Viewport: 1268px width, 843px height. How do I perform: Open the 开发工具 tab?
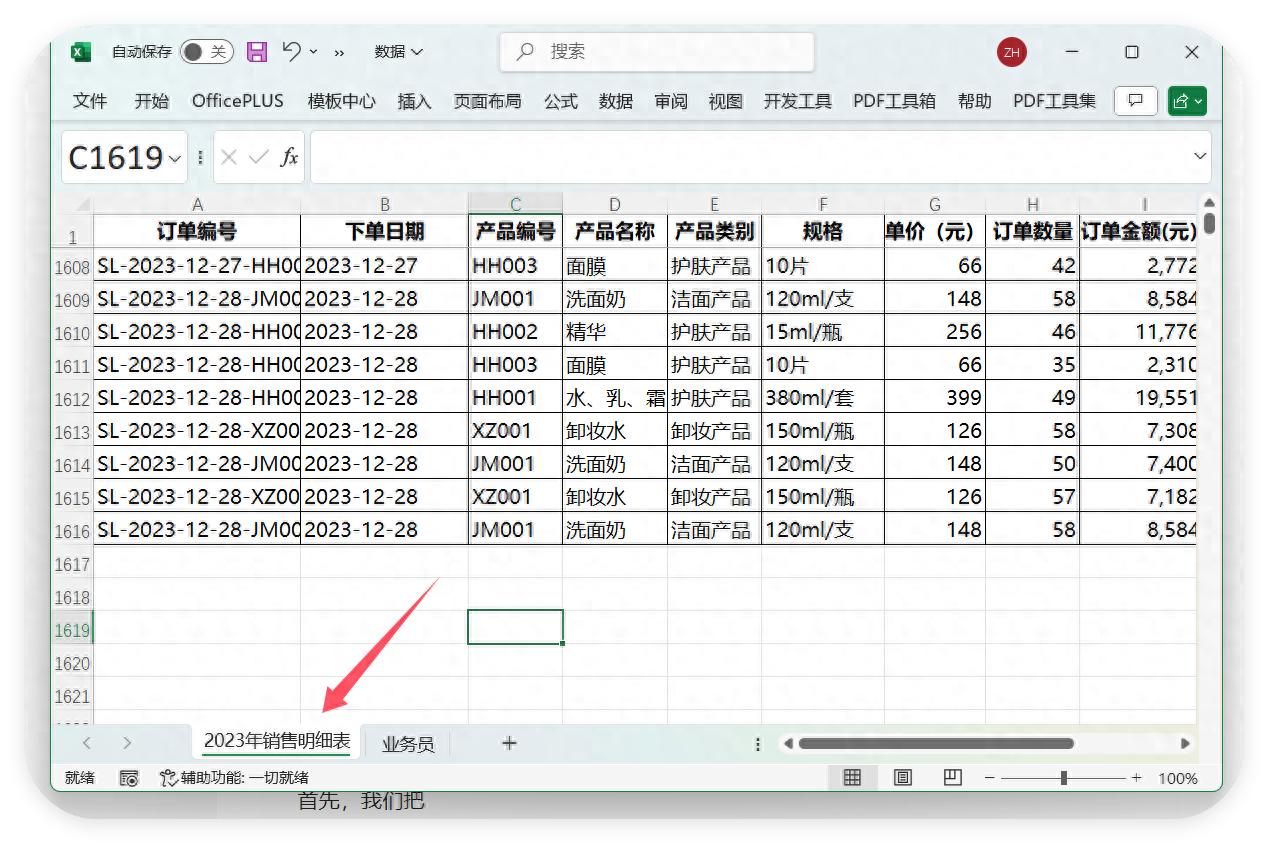(798, 101)
